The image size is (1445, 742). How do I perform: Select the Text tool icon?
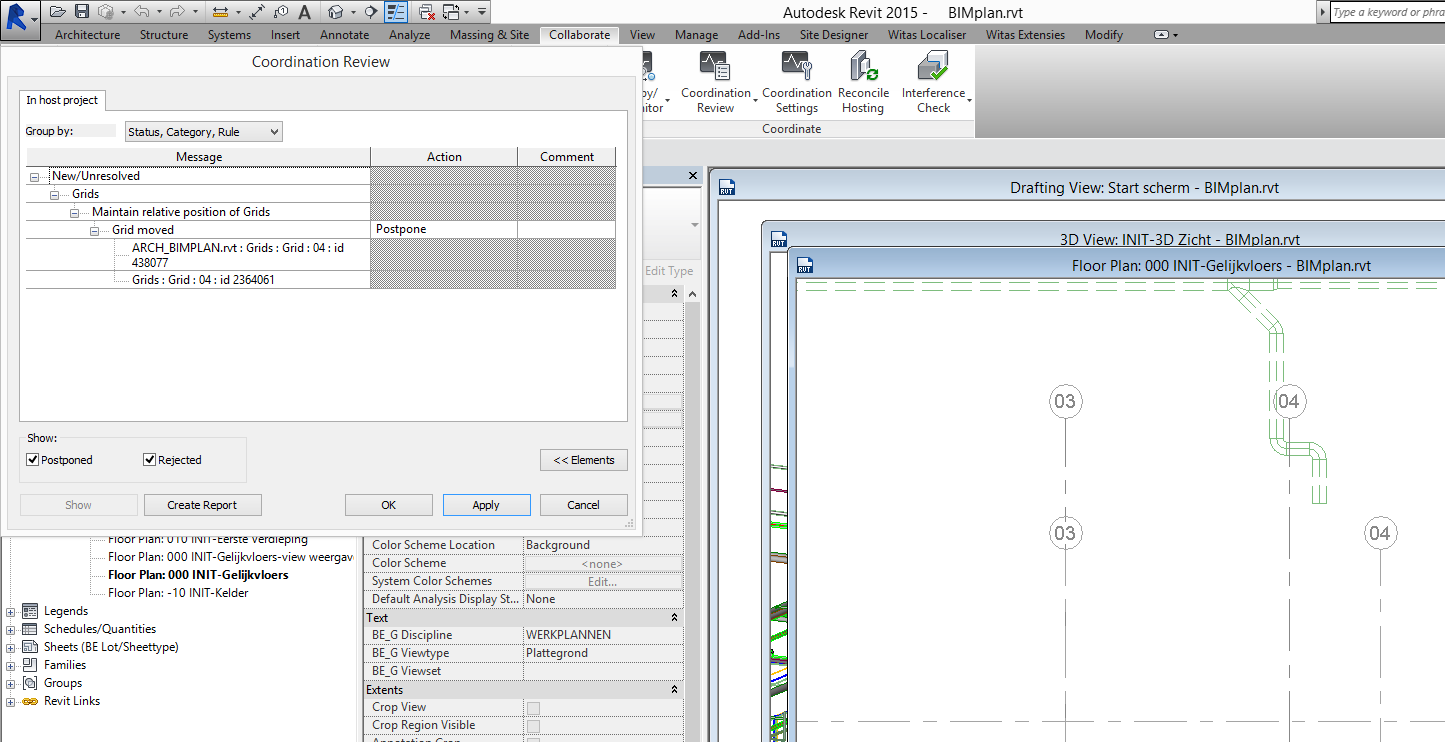305,12
